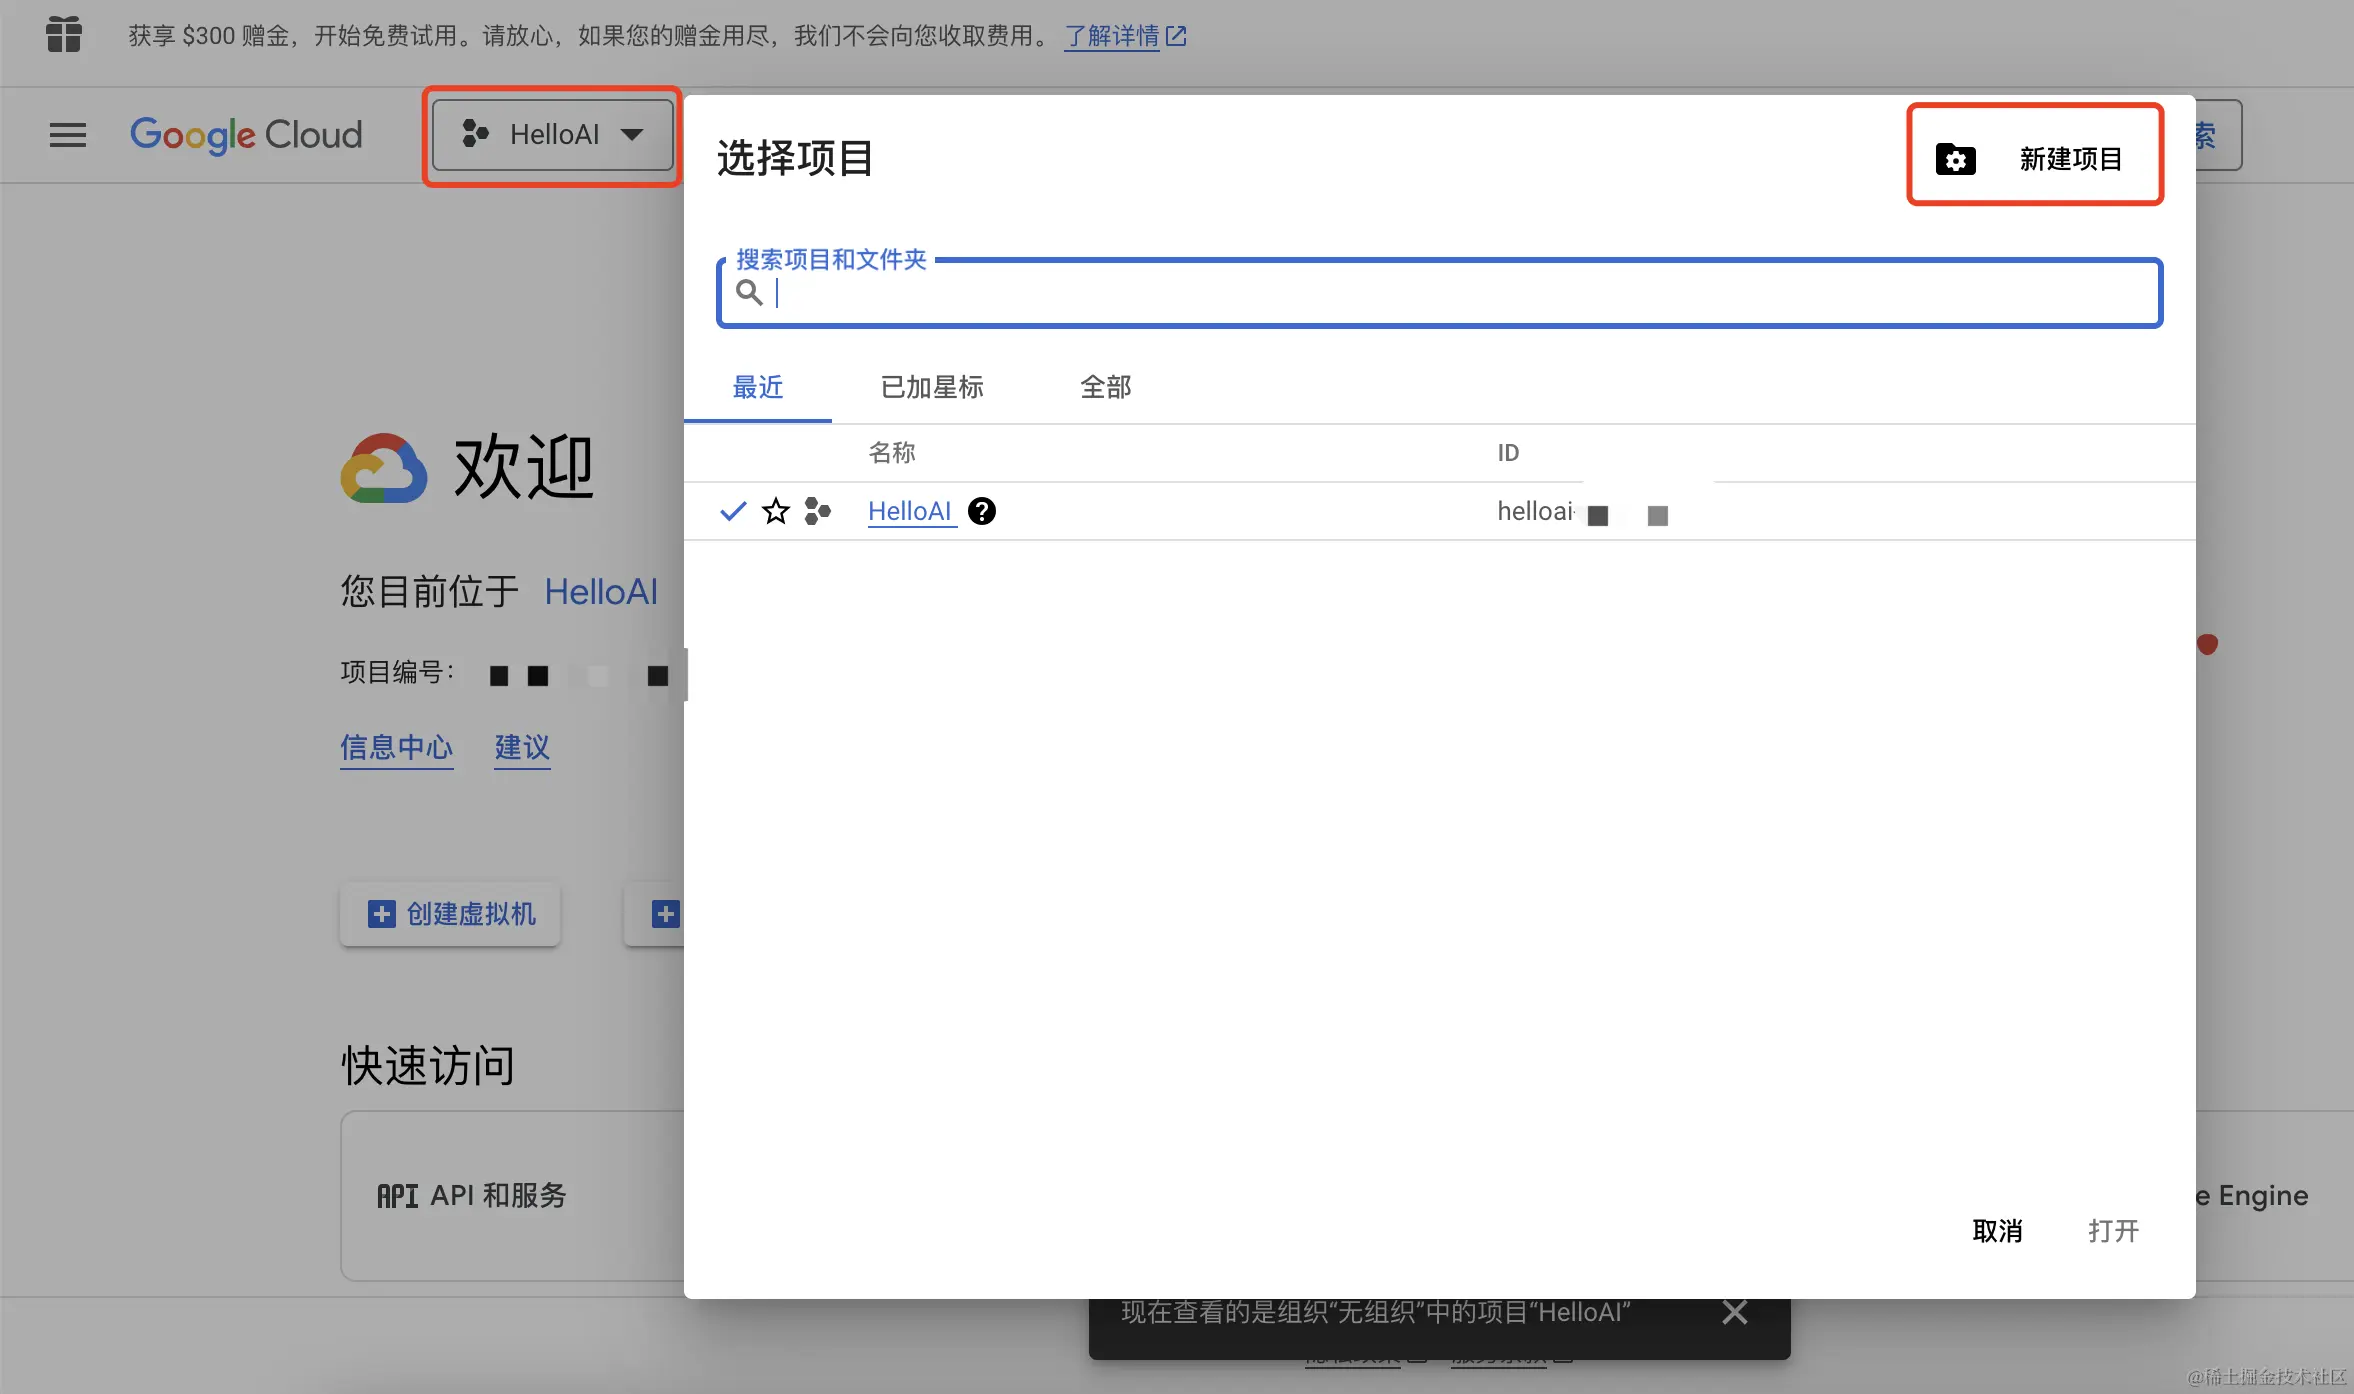Select the 最近 tab

point(758,387)
